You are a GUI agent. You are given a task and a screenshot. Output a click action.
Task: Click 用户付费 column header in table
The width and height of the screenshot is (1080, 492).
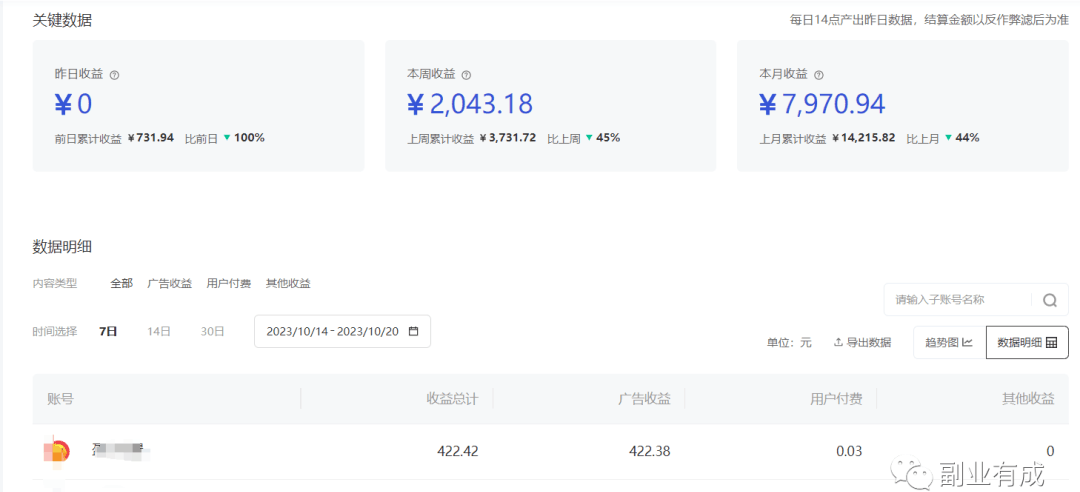(836, 398)
